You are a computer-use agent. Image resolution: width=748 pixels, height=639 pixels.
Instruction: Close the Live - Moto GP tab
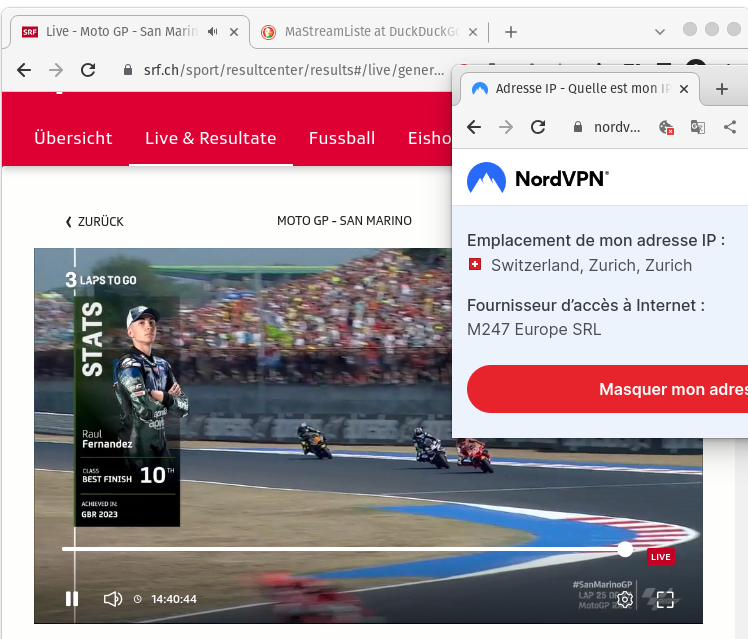[x=234, y=32]
